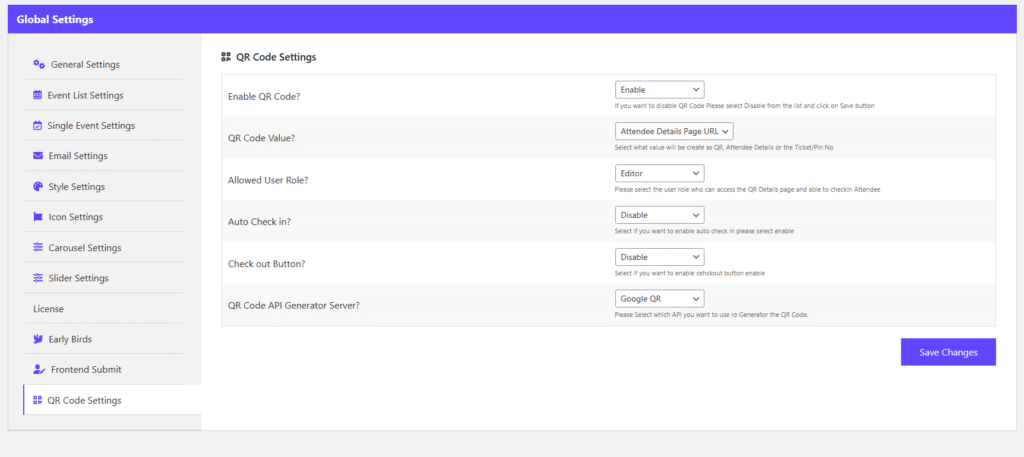Click the Early Birds bird icon

38,339
